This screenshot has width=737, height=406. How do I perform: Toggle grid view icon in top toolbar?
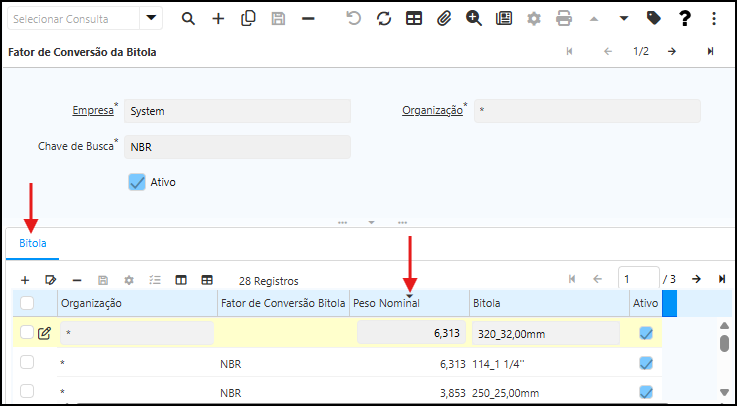click(414, 19)
